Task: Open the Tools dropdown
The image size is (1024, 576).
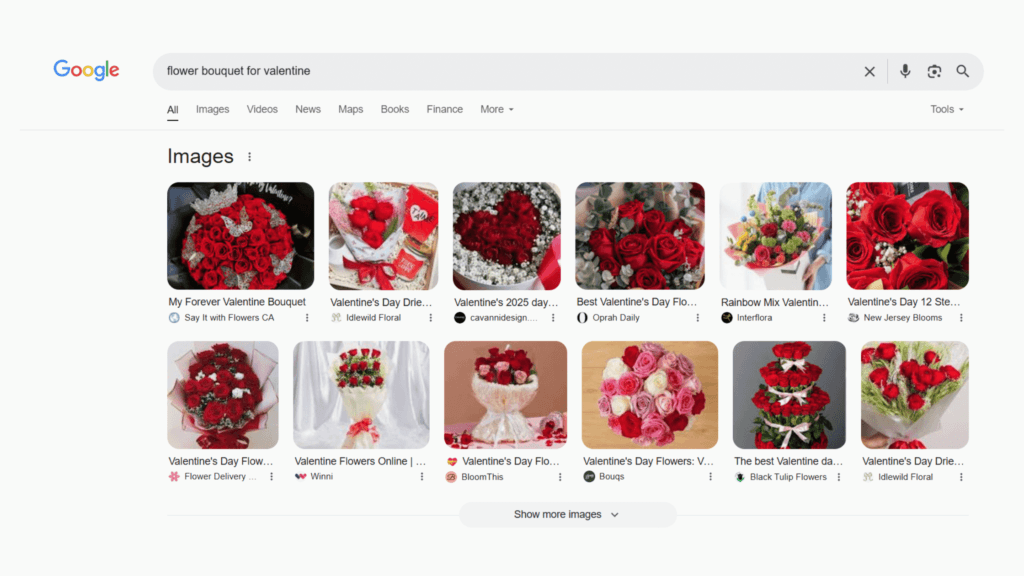Action: click(x=947, y=109)
